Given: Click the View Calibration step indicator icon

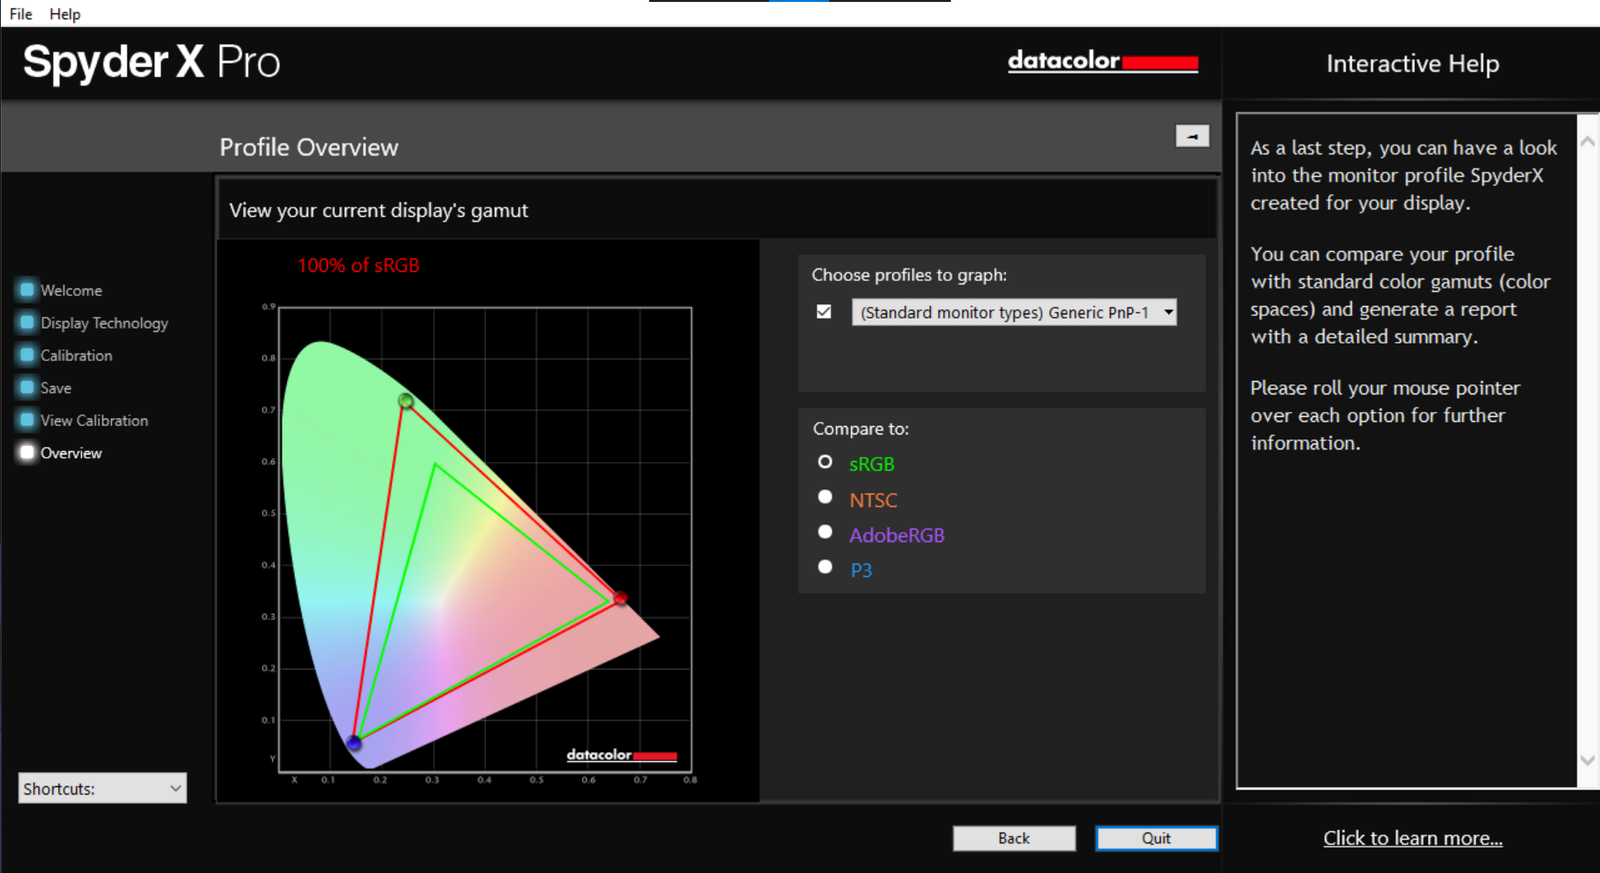Looking at the screenshot, I should pos(27,420).
